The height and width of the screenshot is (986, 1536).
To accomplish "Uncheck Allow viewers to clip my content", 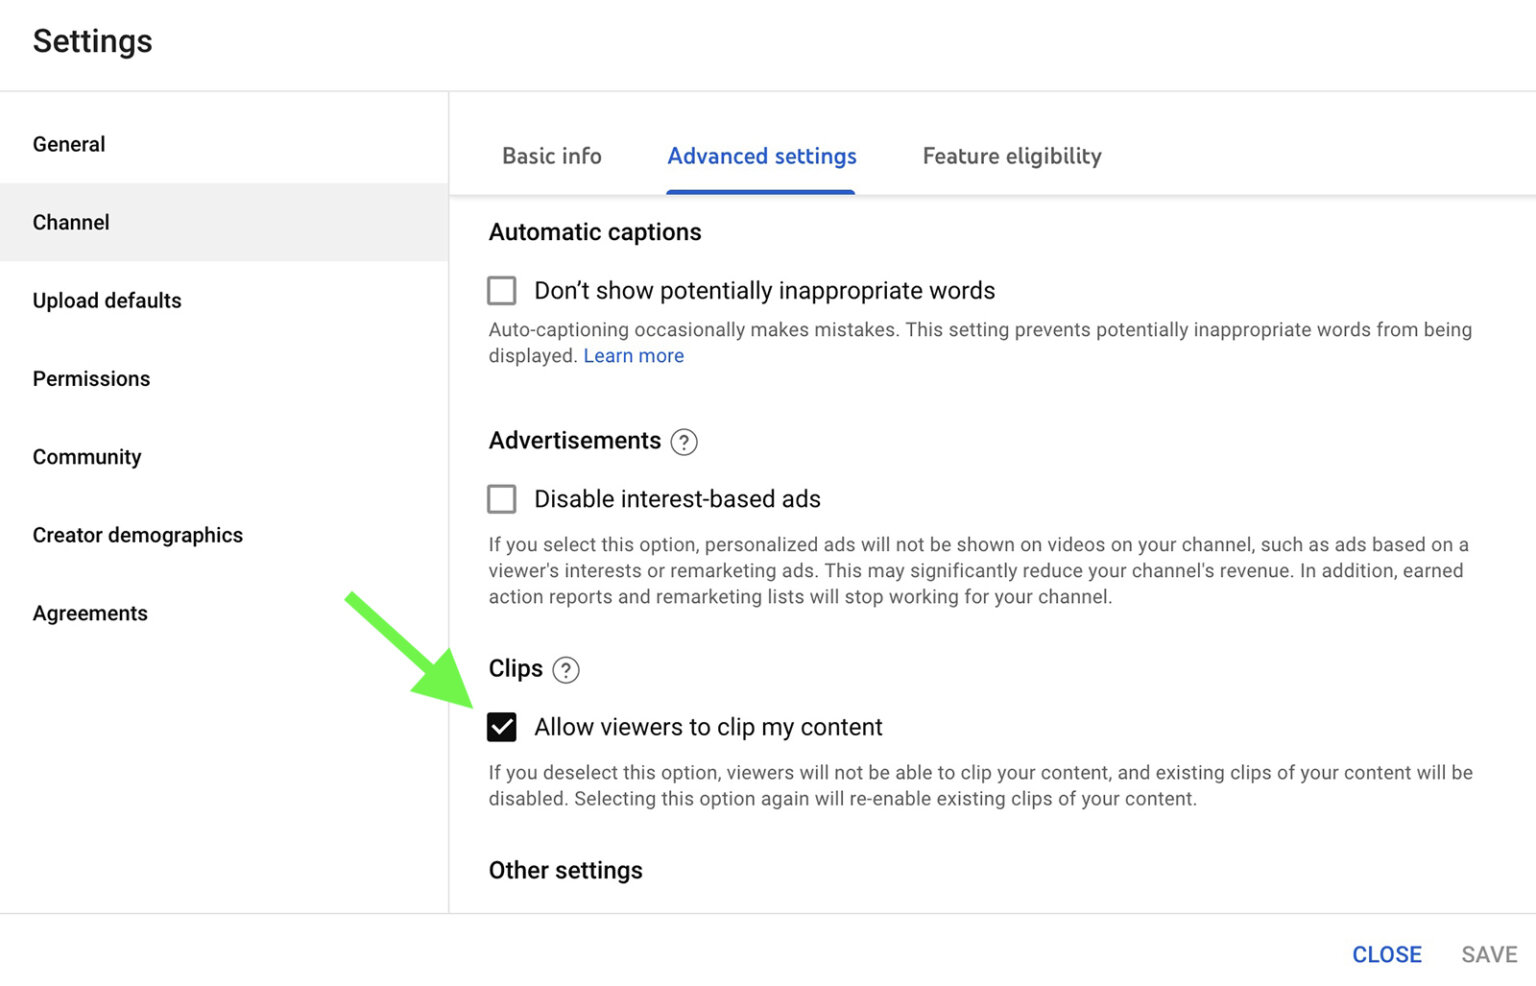I will coord(502,727).
